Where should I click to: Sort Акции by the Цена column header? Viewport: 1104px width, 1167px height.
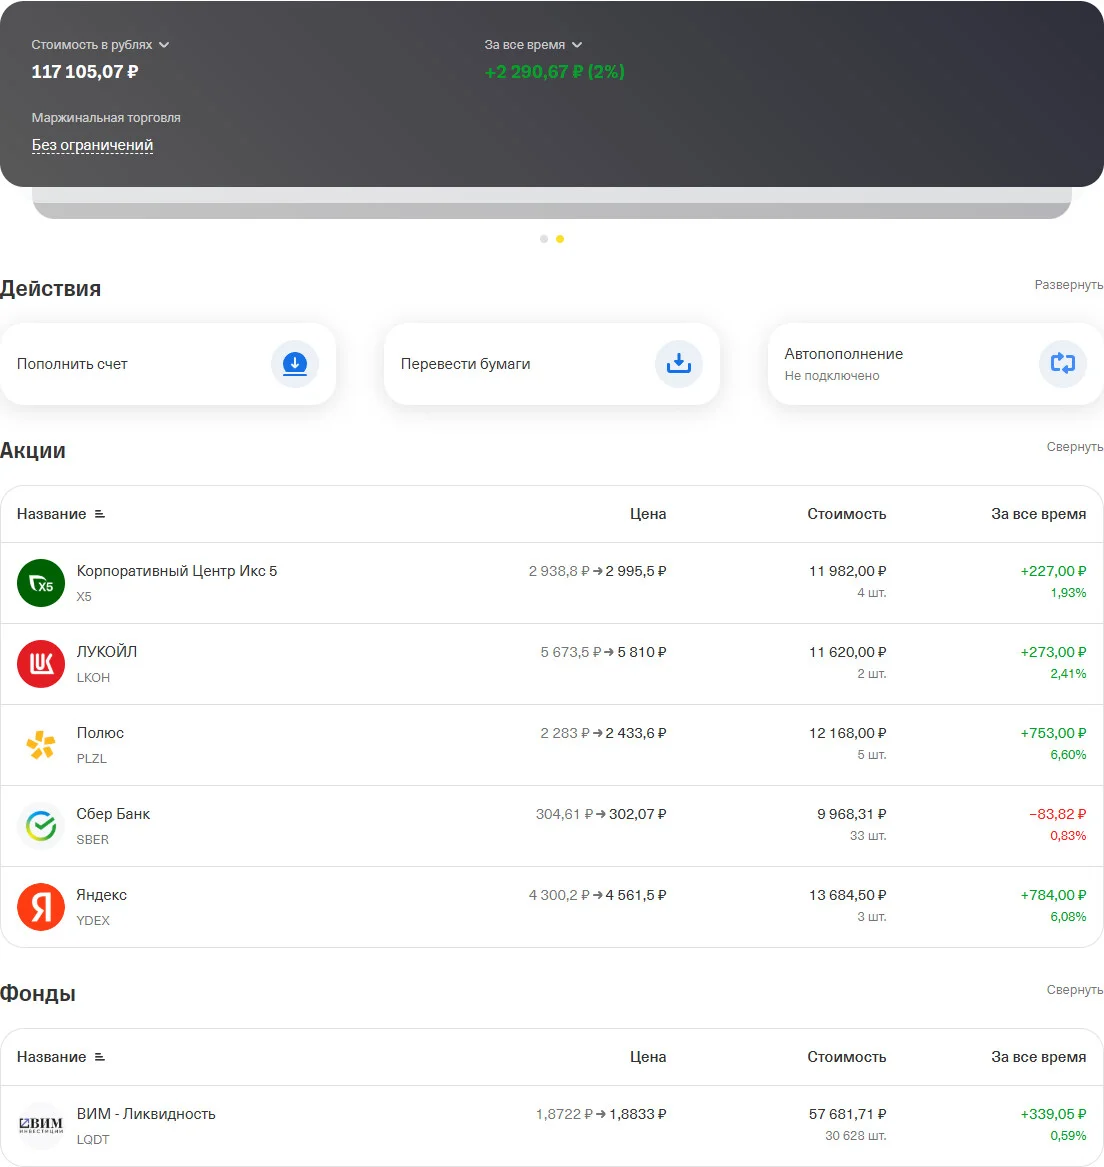(648, 514)
